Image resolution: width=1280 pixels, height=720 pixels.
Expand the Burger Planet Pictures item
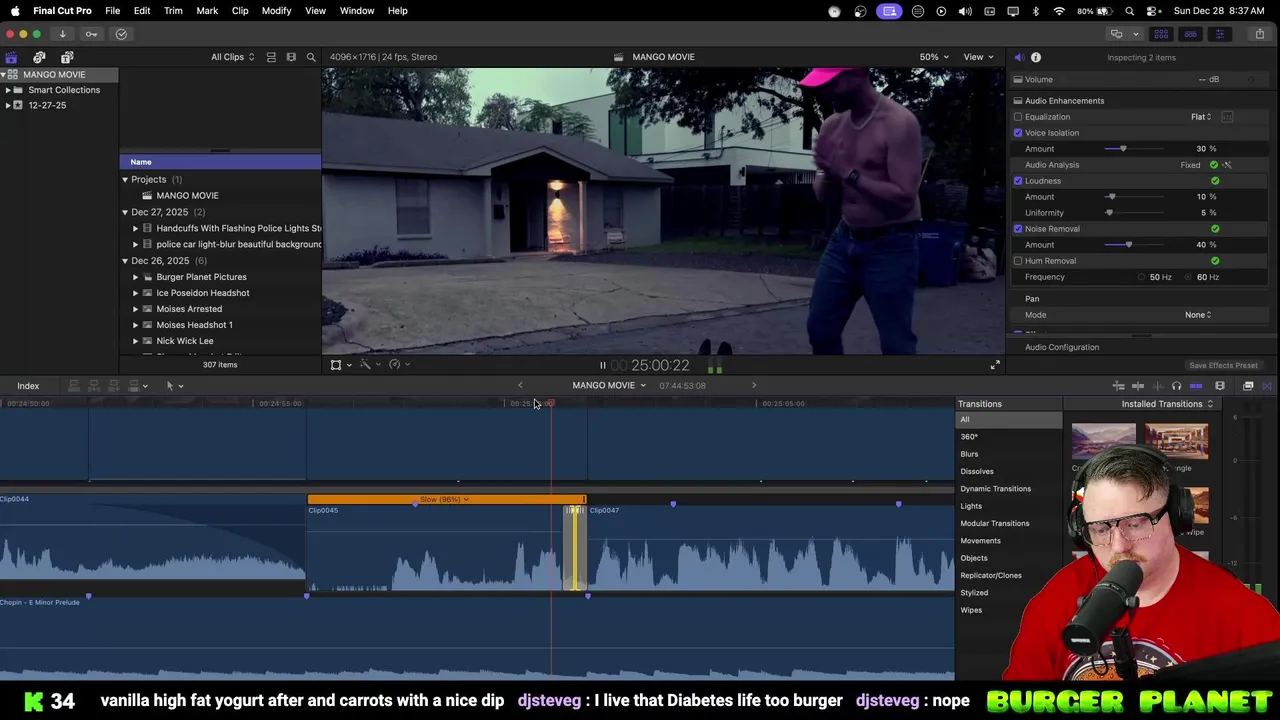(136, 277)
